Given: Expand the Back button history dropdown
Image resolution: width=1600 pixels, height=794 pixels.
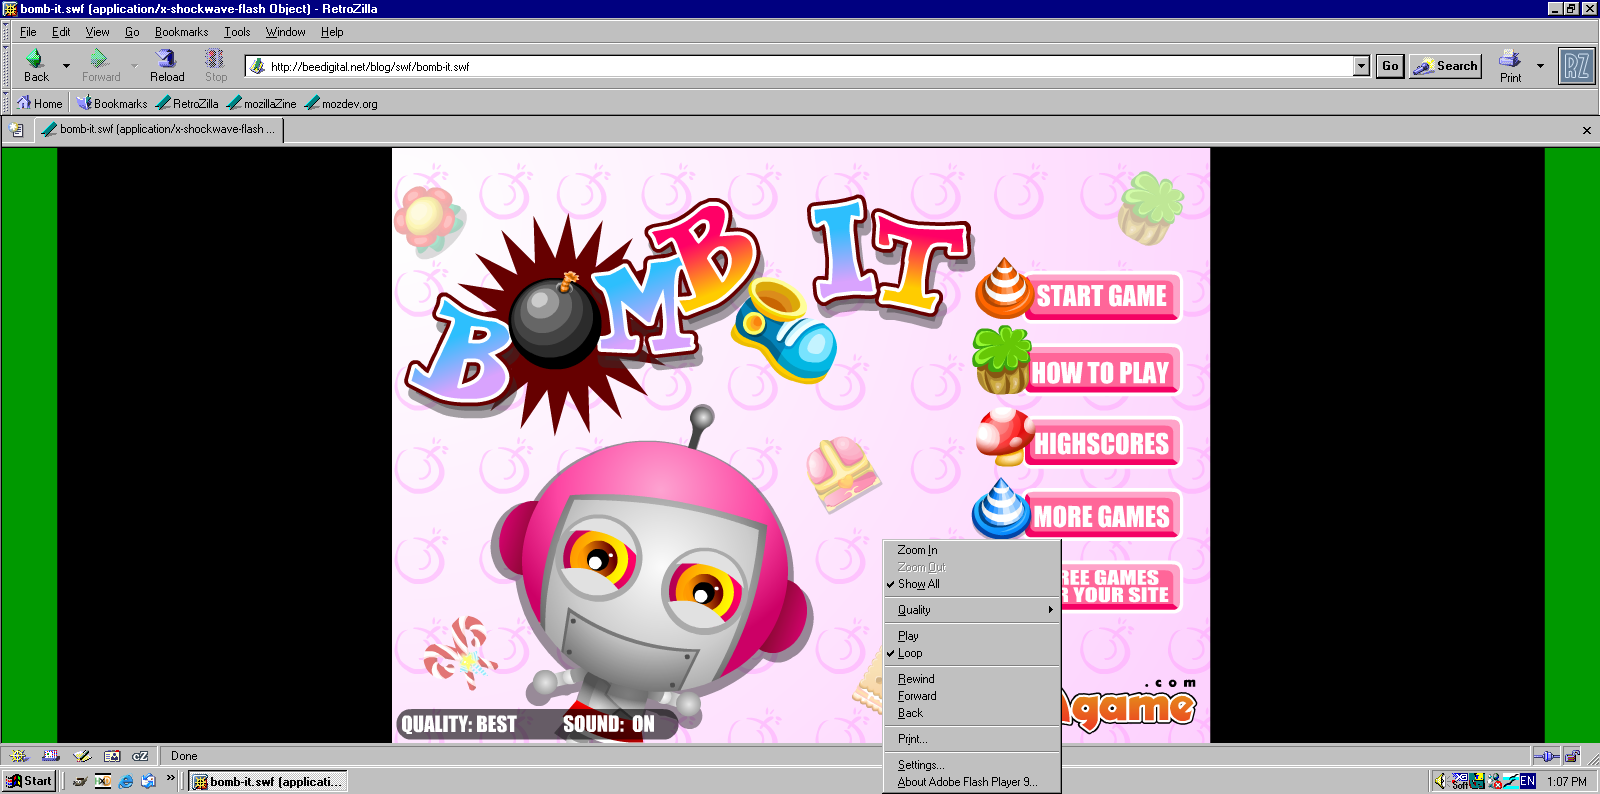Looking at the screenshot, I should 66,66.
